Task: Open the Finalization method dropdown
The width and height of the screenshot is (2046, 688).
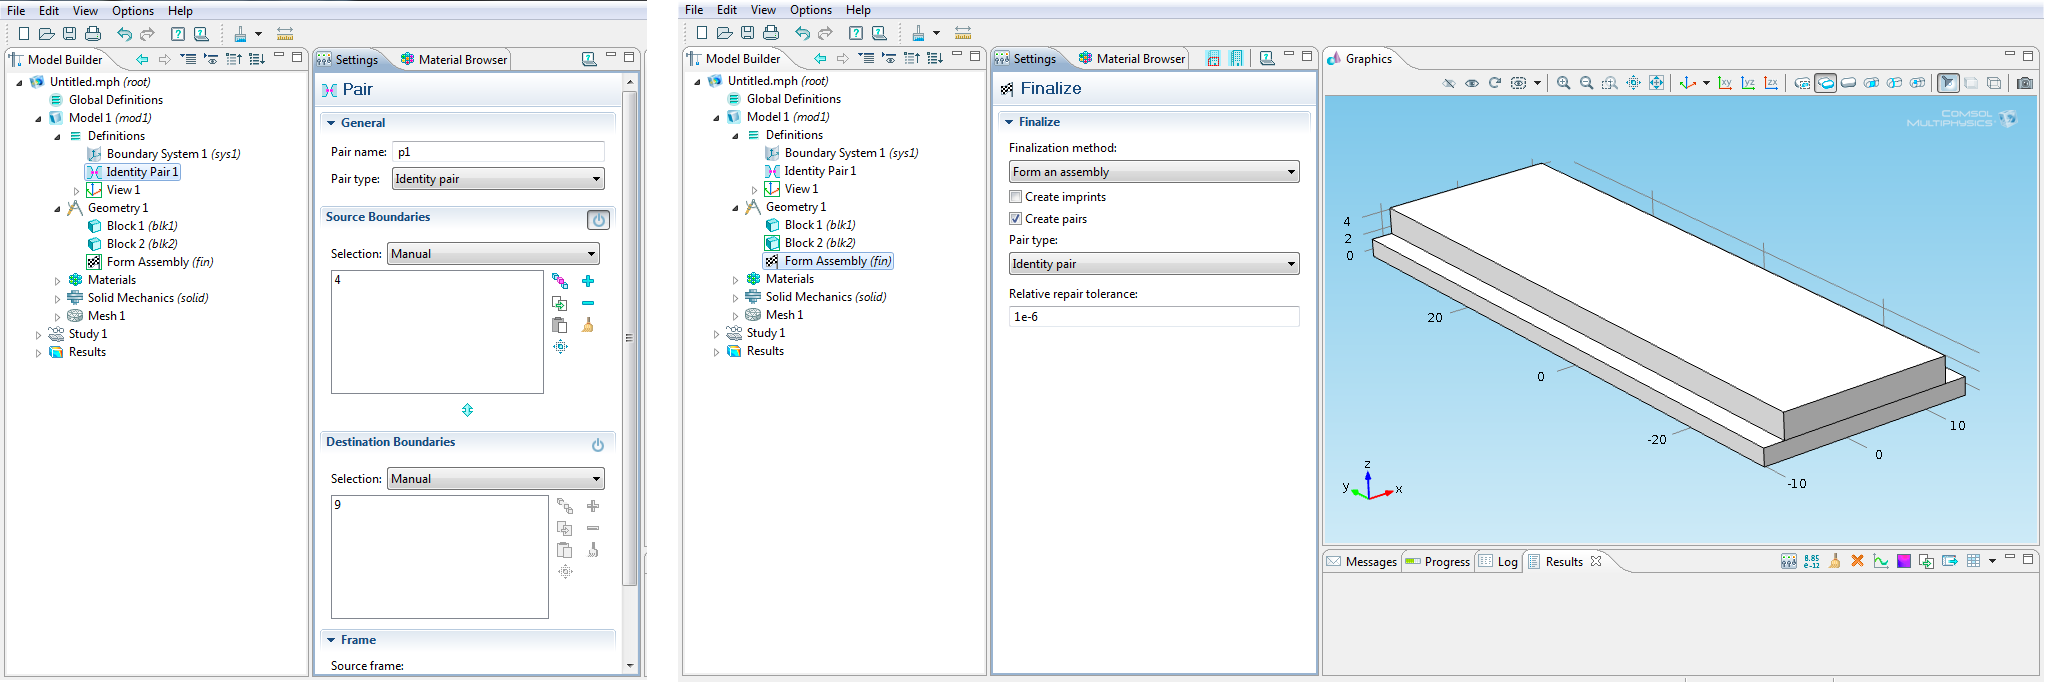Action: pyautogui.click(x=1154, y=172)
